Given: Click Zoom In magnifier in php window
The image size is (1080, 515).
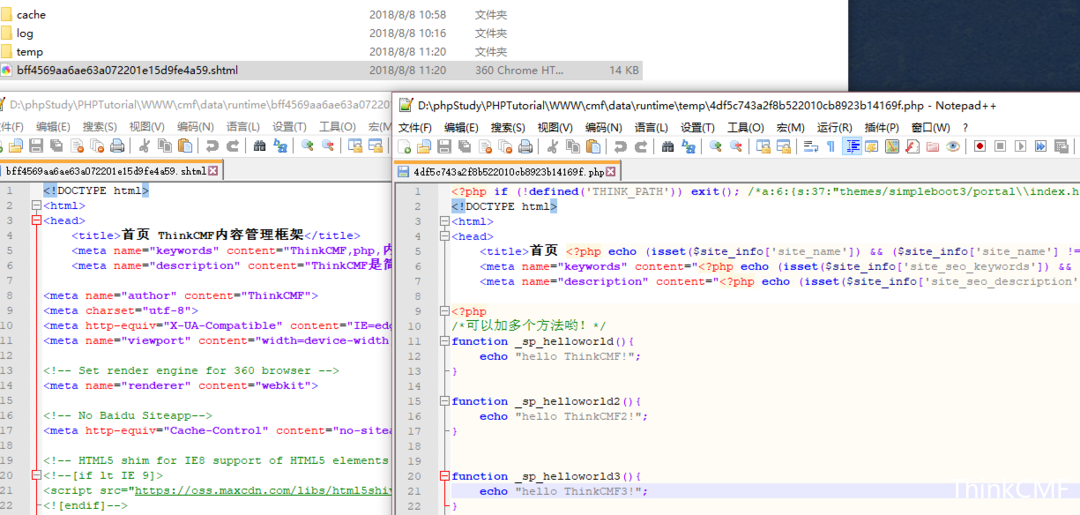Looking at the screenshot, I should tap(716, 146).
